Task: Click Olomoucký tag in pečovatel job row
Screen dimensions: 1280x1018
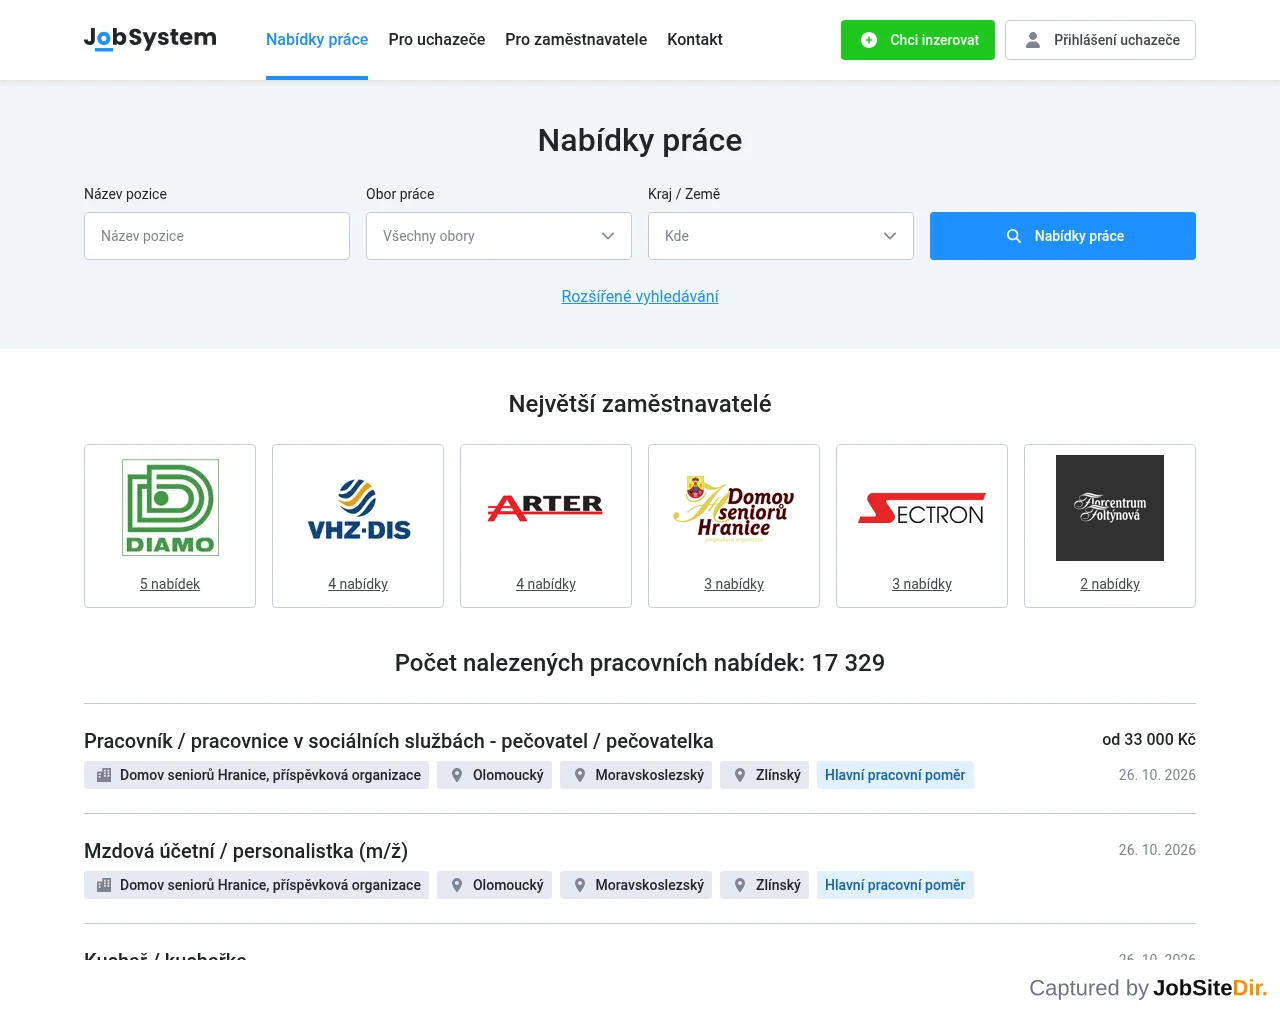Action: click(494, 775)
